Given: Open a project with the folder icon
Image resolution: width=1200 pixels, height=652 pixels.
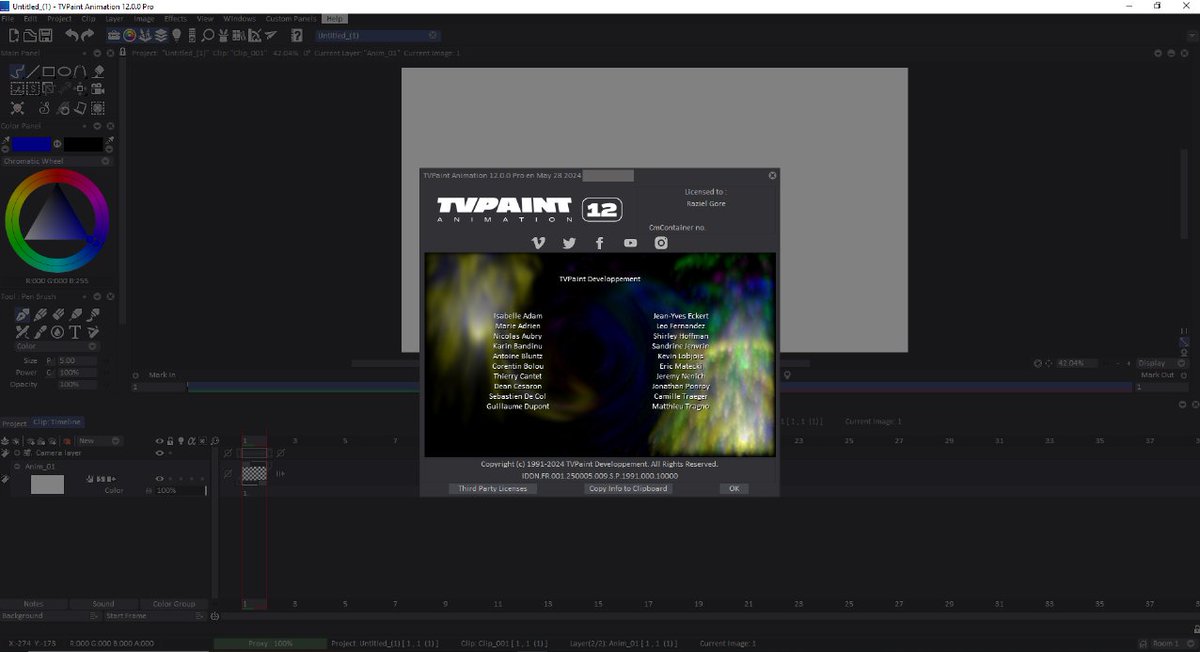Looking at the screenshot, I should tap(30, 35).
